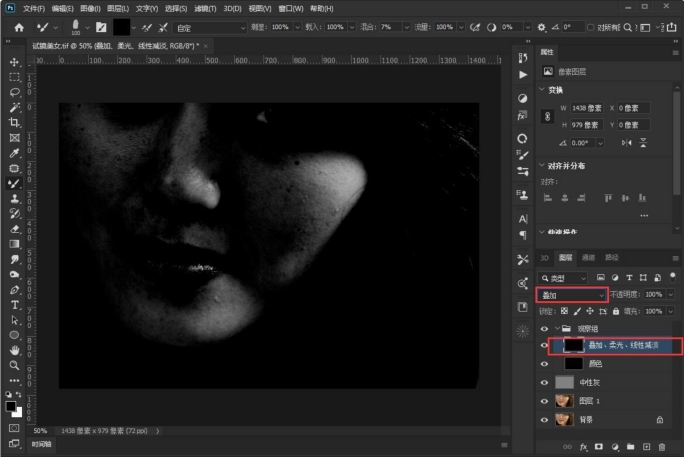Select the Eraser tool
The height and width of the screenshot is (457, 684).
(14, 229)
